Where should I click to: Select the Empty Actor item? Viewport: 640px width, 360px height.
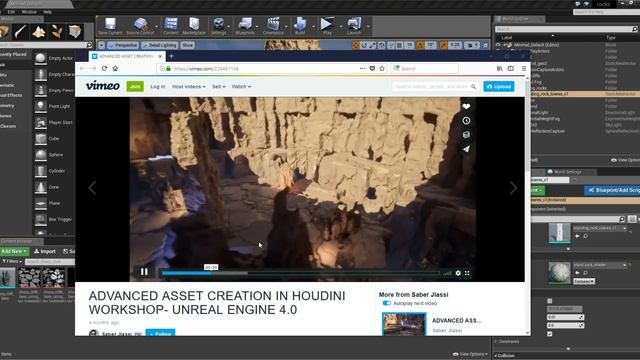(53, 58)
